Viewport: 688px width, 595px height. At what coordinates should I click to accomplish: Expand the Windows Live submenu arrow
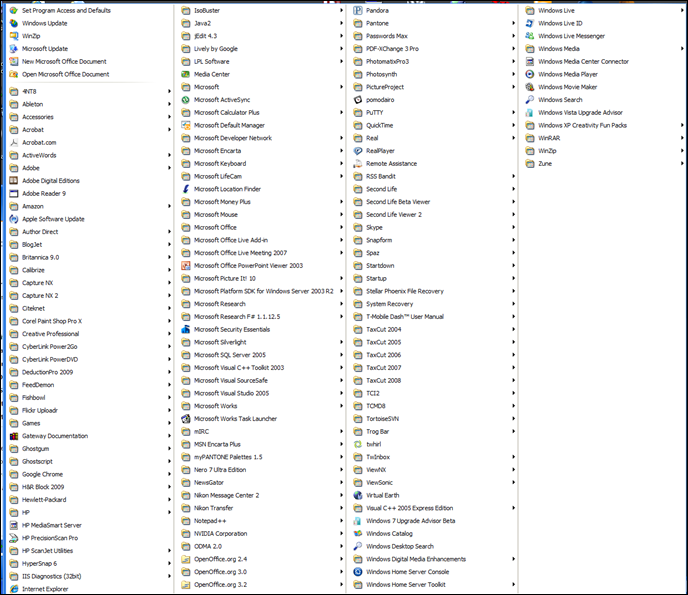coord(683,10)
